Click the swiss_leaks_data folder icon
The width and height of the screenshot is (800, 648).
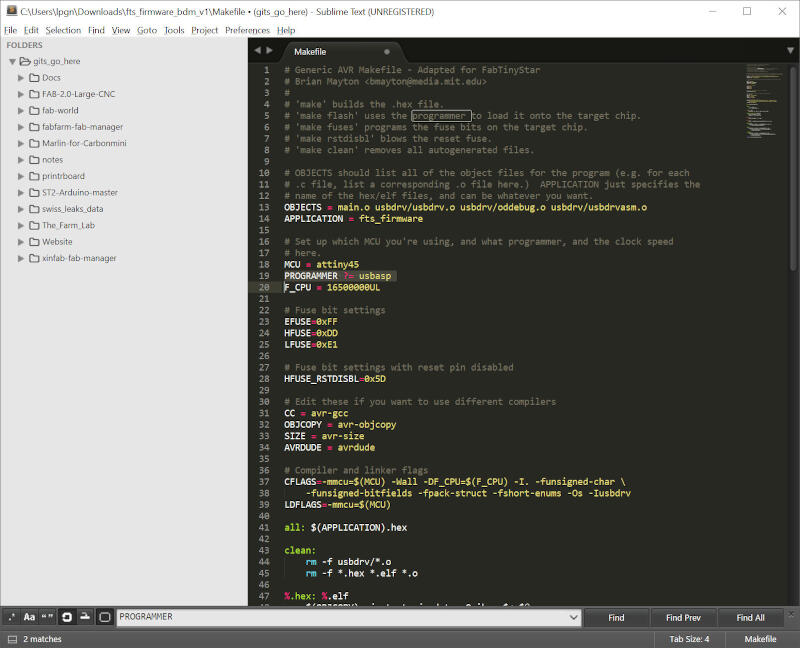coord(34,209)
